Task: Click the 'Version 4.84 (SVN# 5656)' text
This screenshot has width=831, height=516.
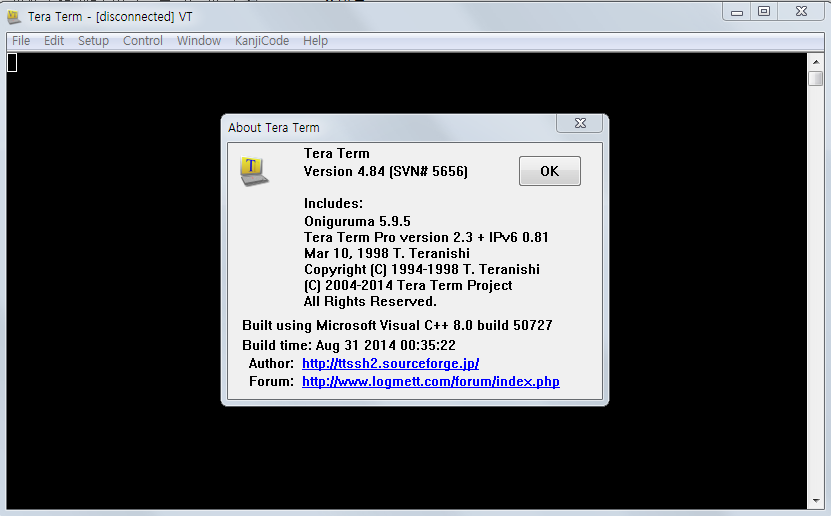Action: point(386,172)
